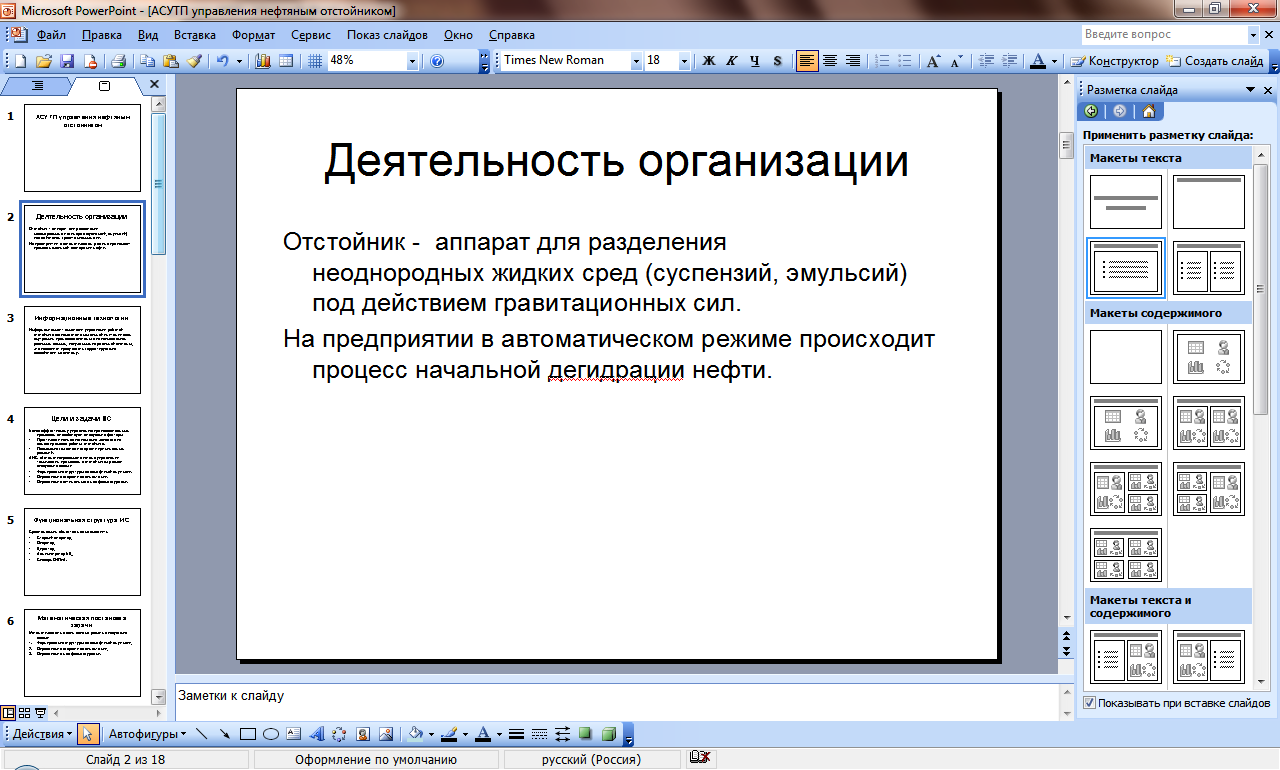
Task: Pick the Arrow drawing tool
Action: tap(225, 734)
